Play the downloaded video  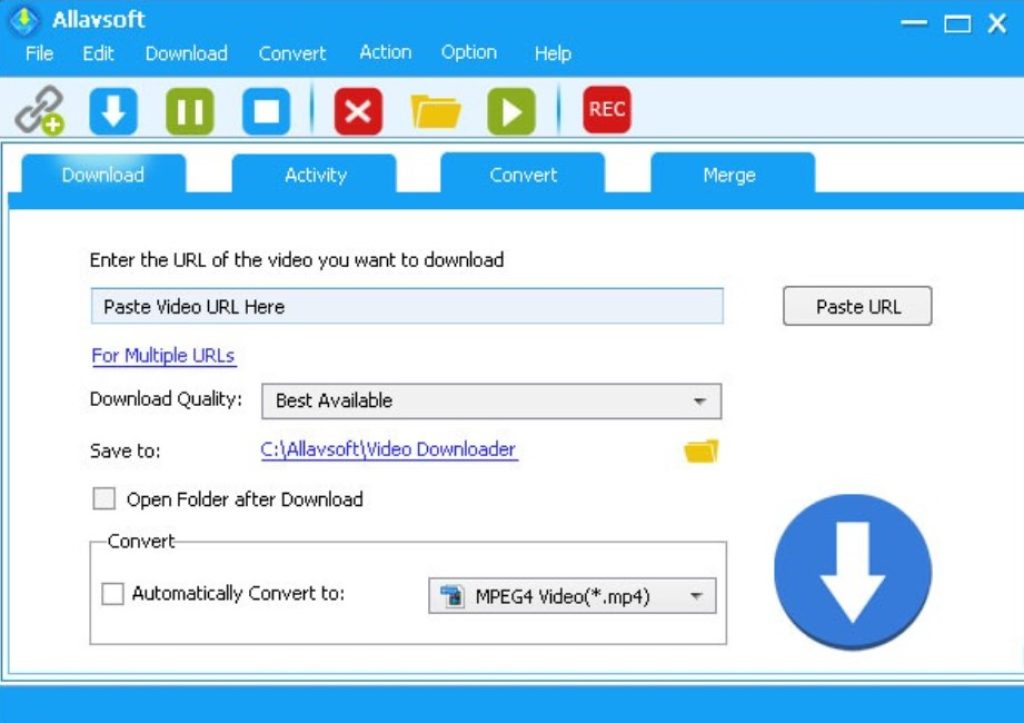(510, 110)
